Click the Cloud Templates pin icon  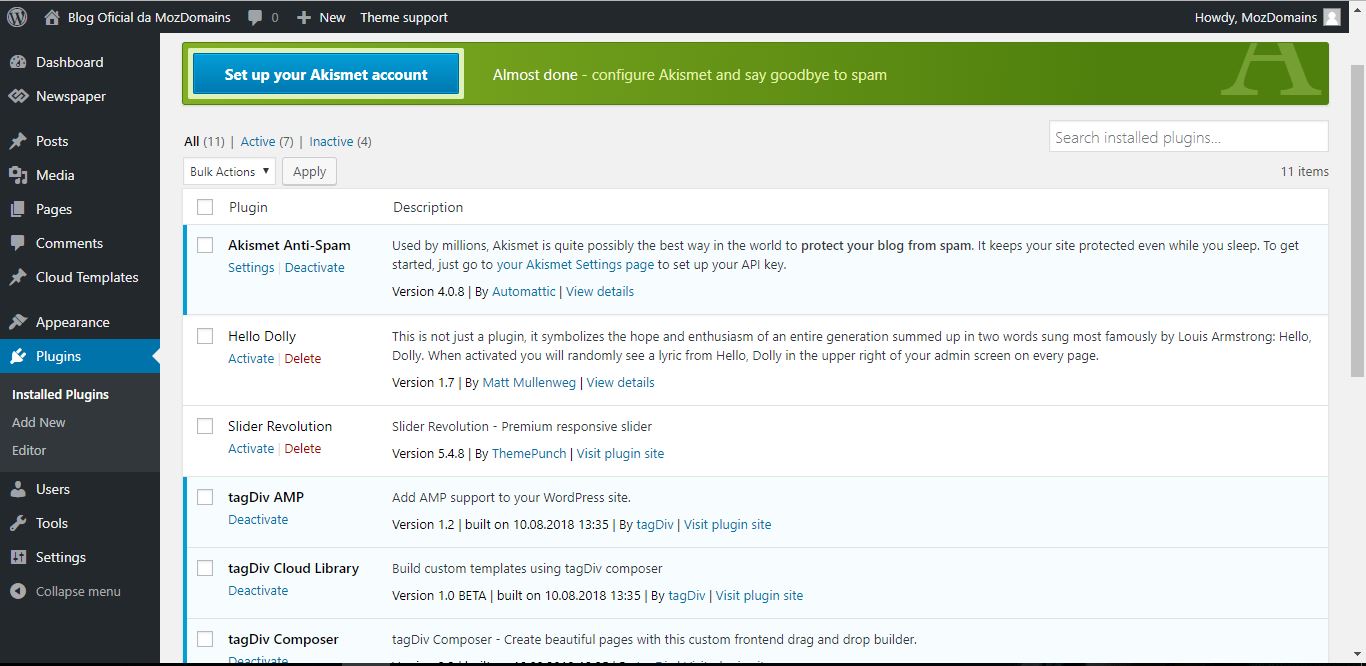18,277
